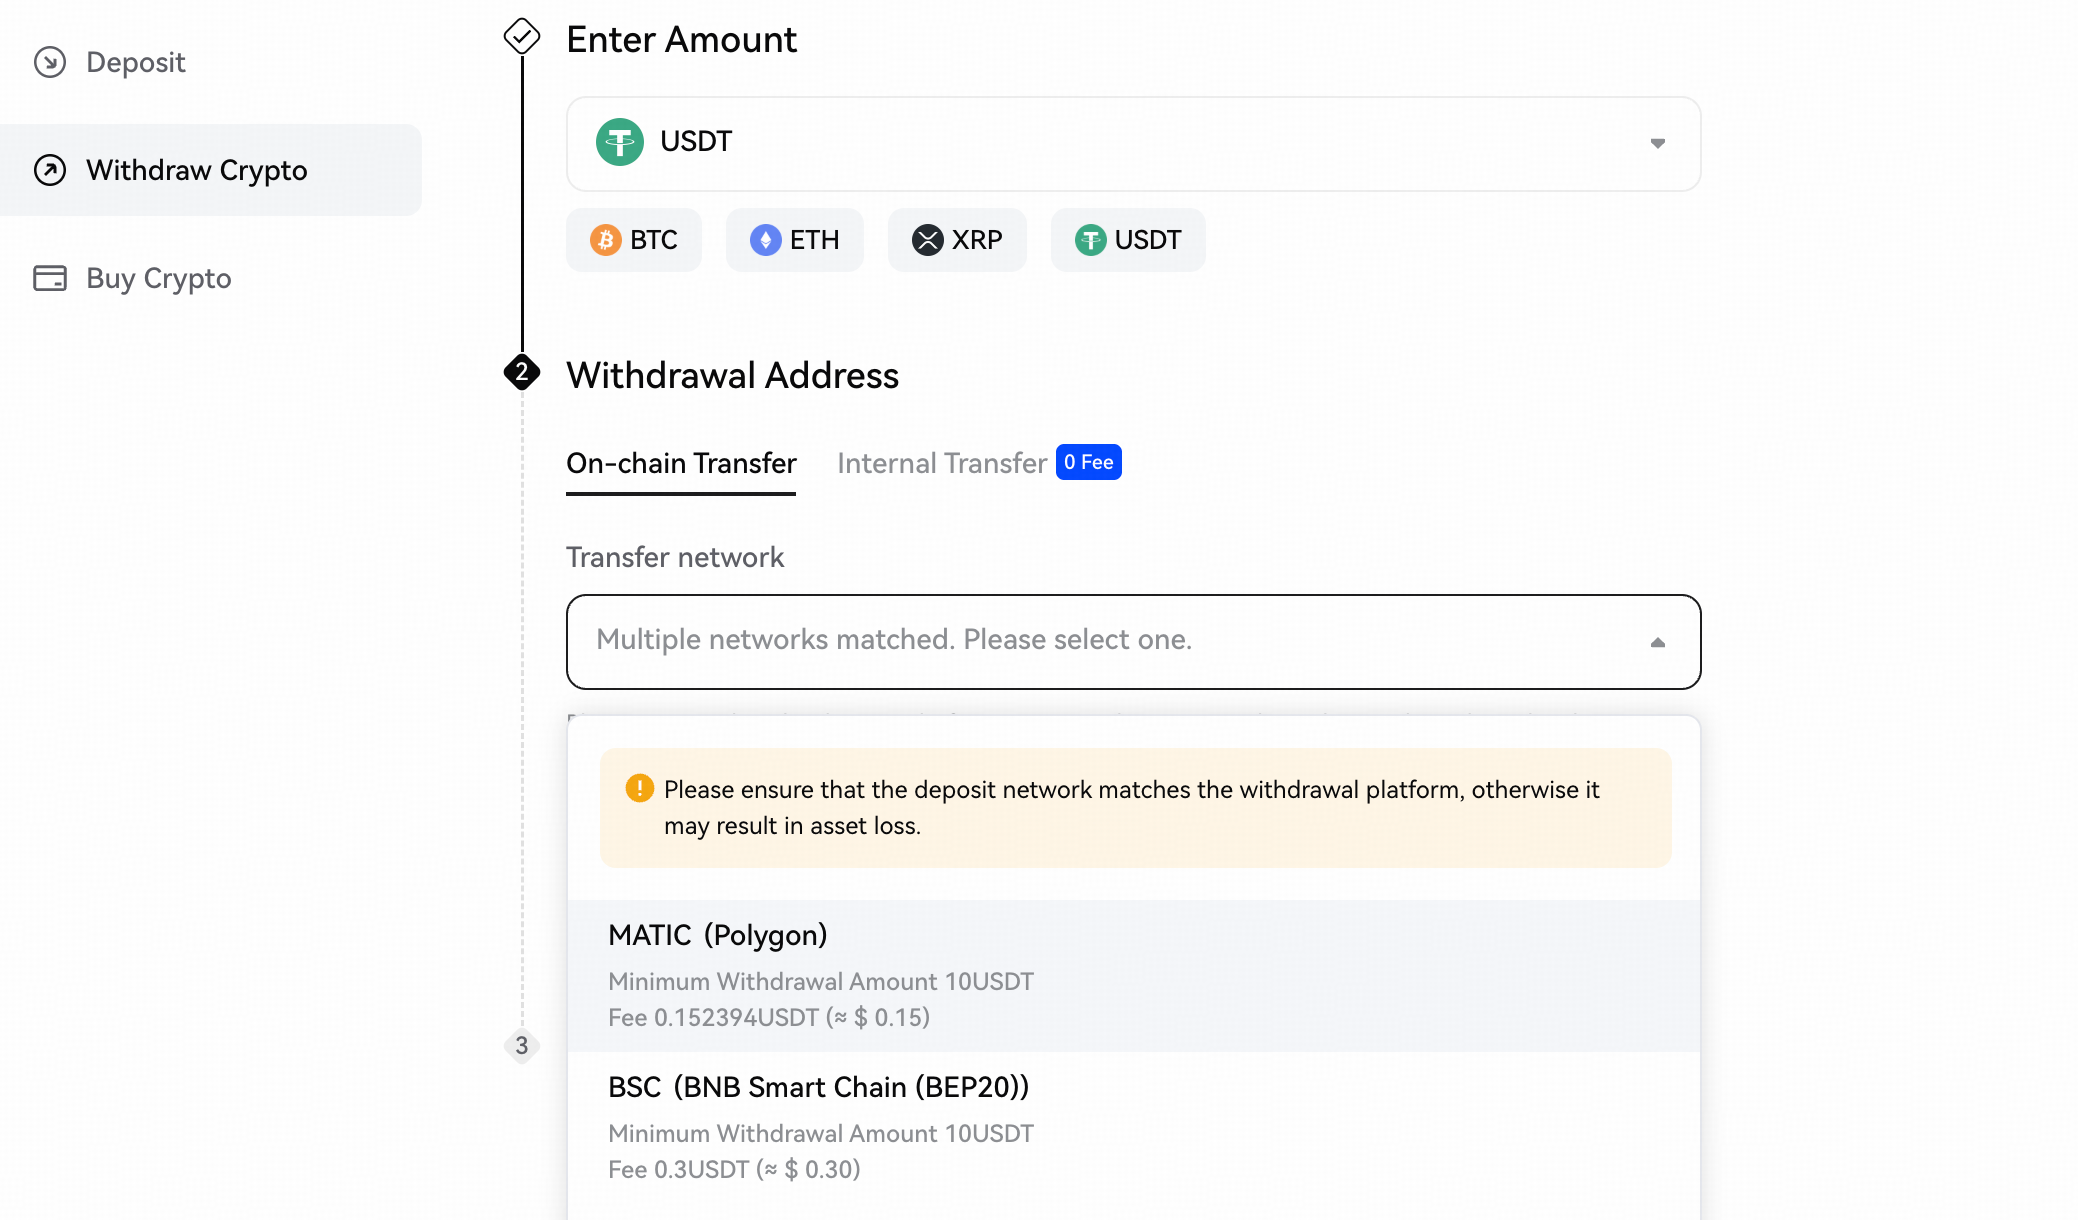Click the Bitcoin logo in BTC chip

coord(606,240)
